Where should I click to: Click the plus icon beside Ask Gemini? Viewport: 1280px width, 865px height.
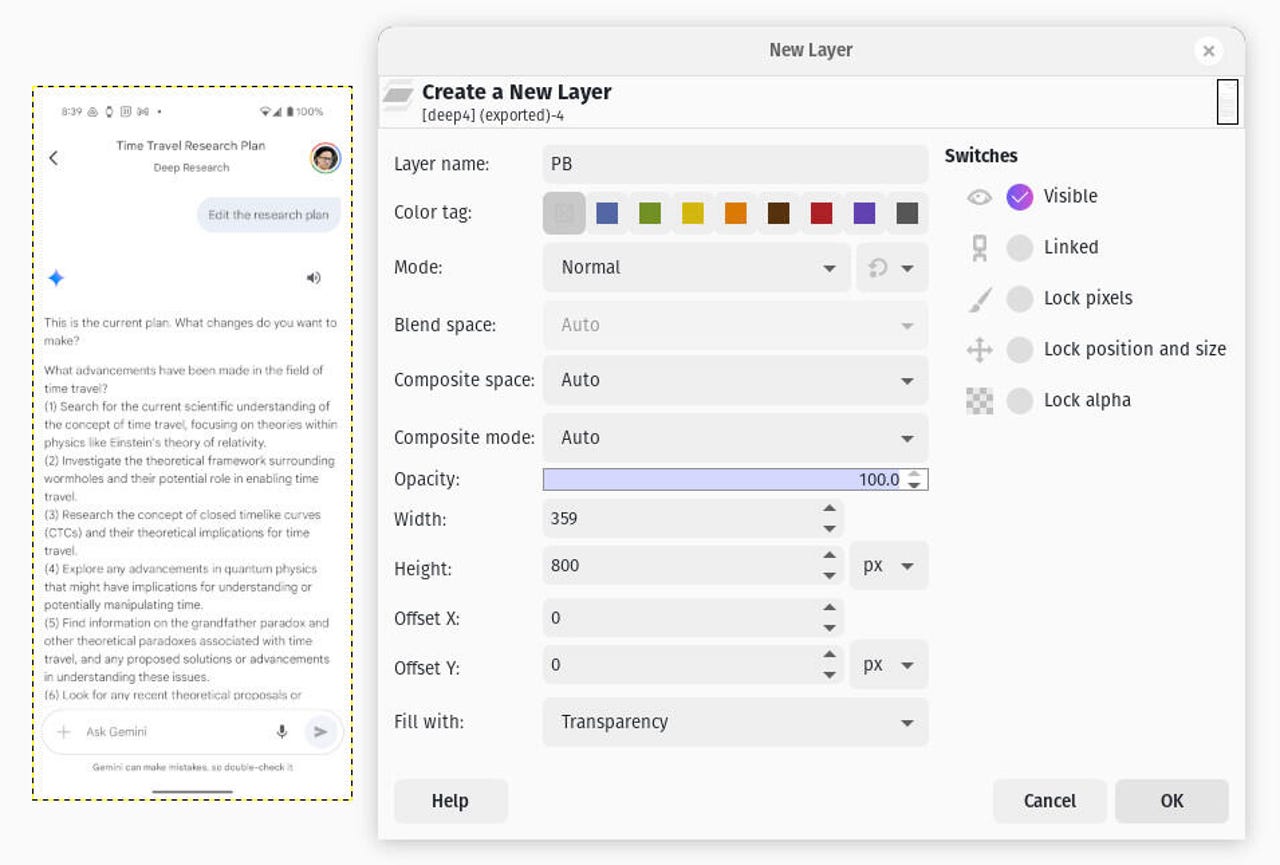(64, 732)
